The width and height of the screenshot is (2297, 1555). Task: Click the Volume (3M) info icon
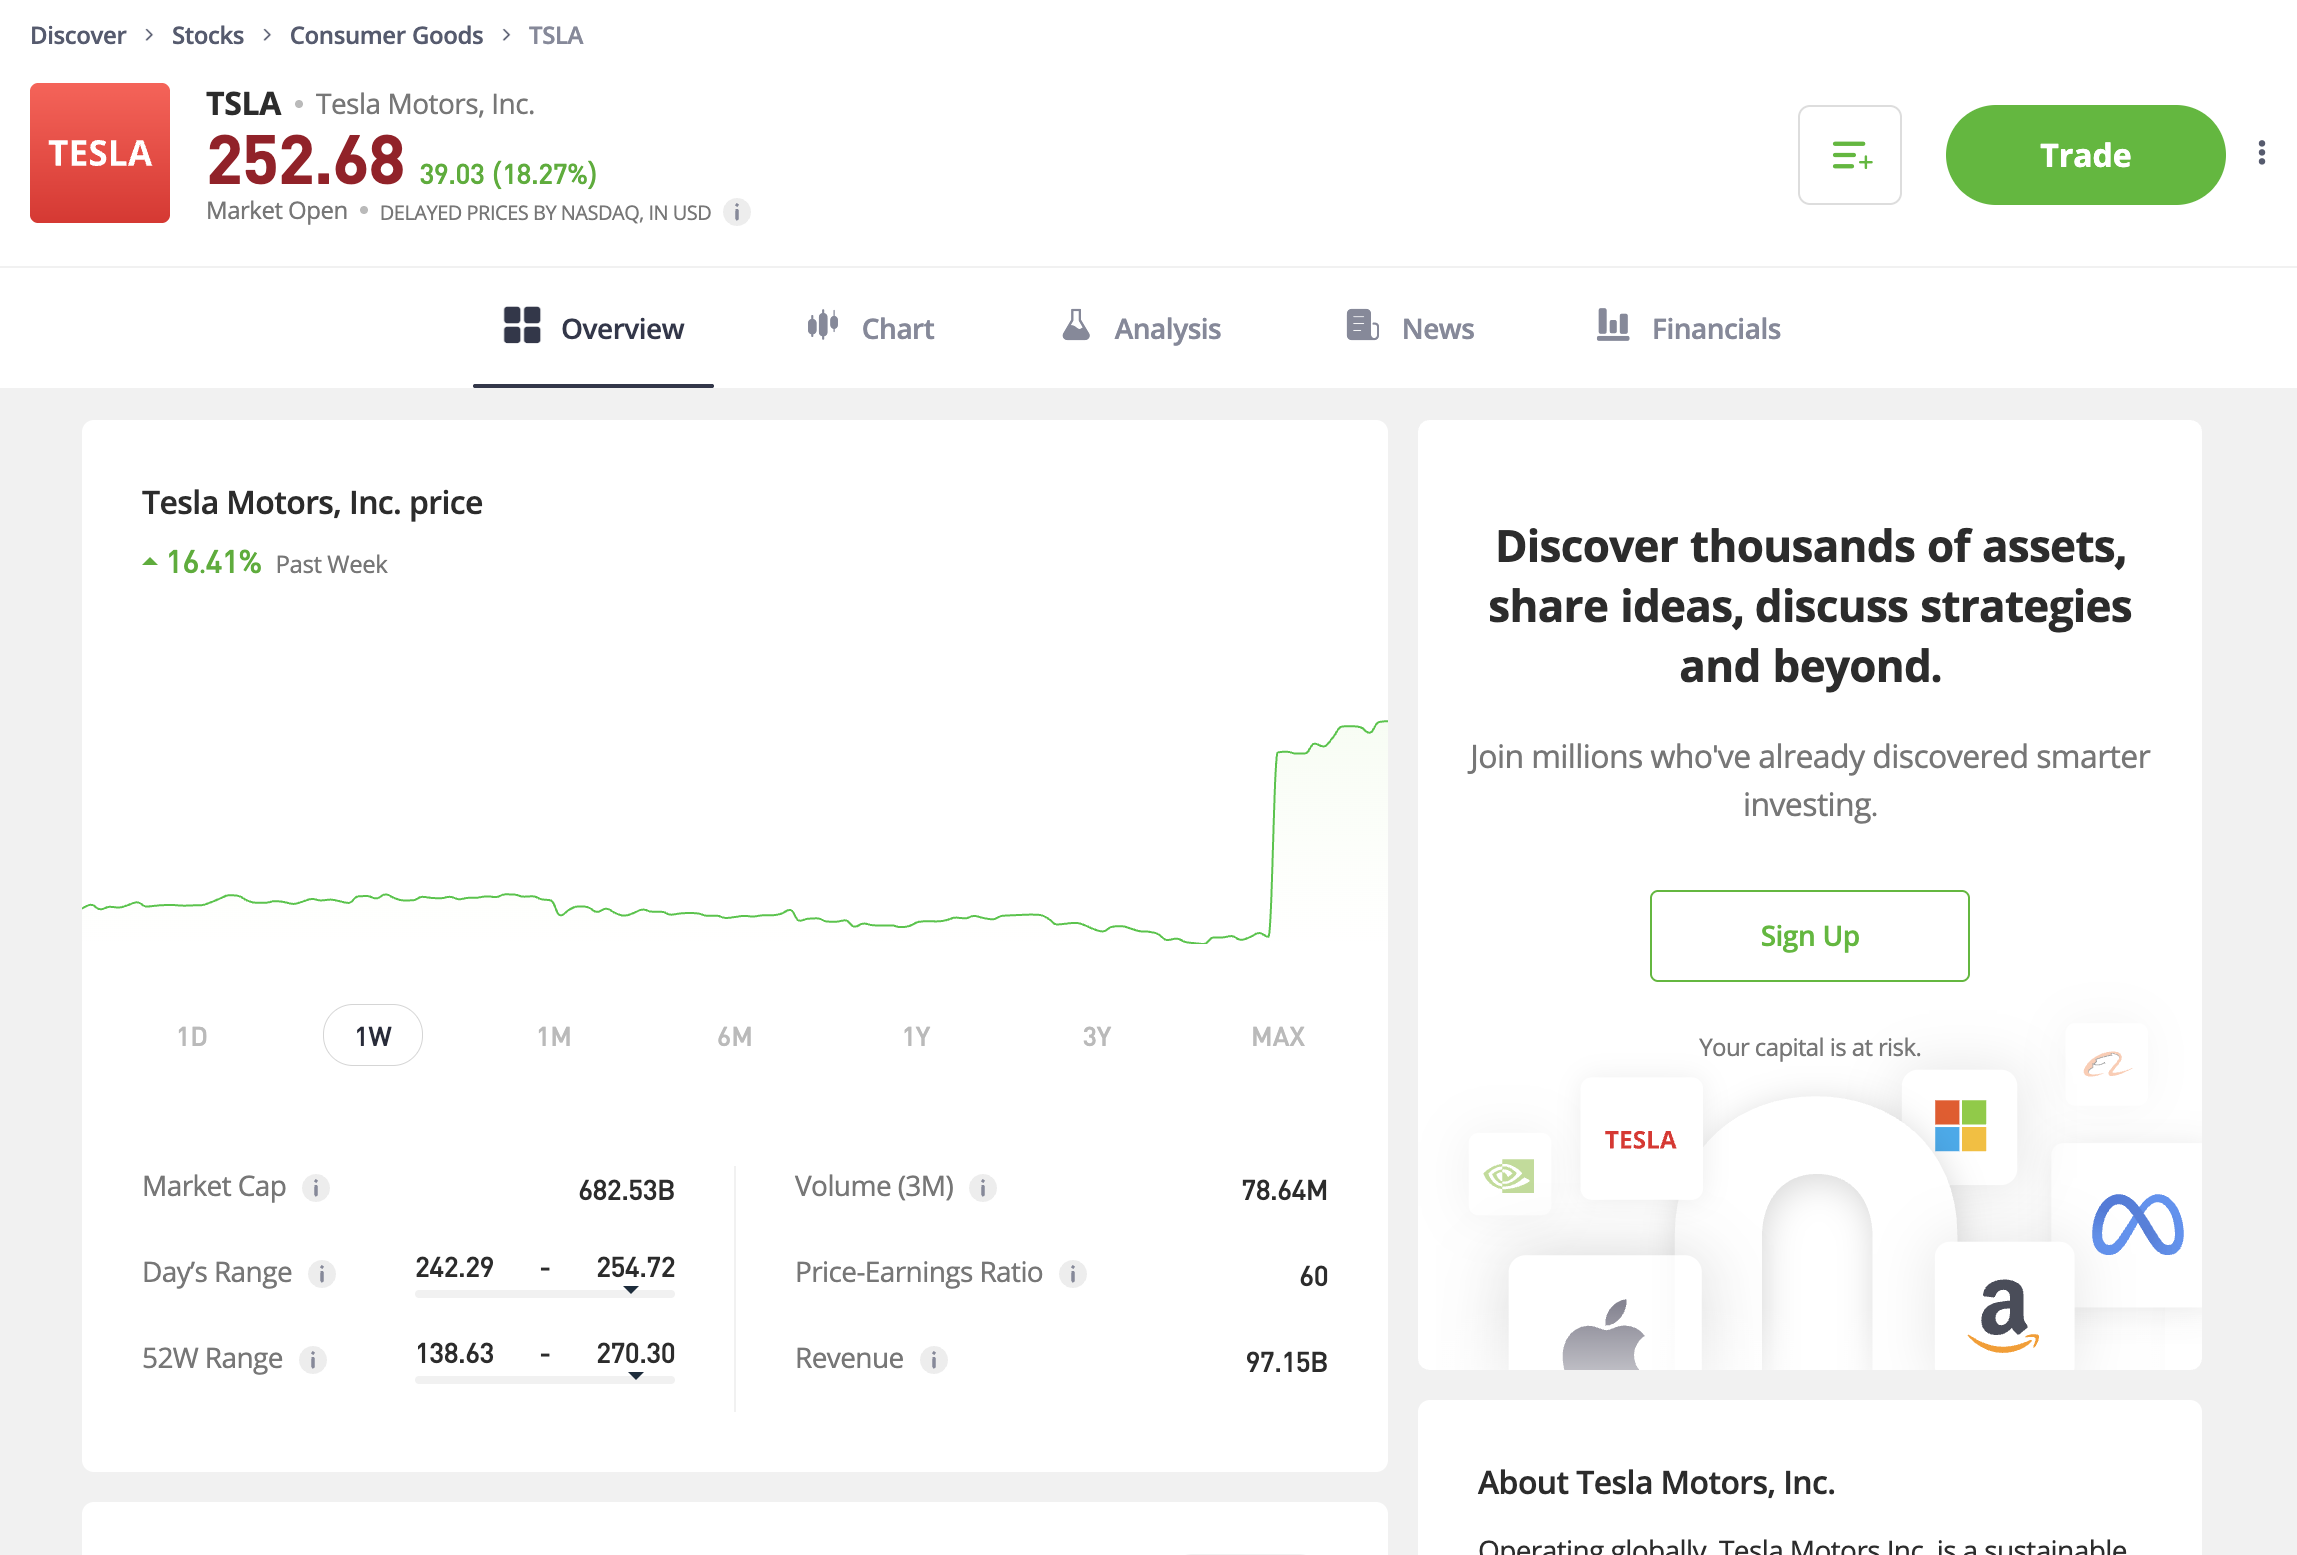coord(983,1187)
